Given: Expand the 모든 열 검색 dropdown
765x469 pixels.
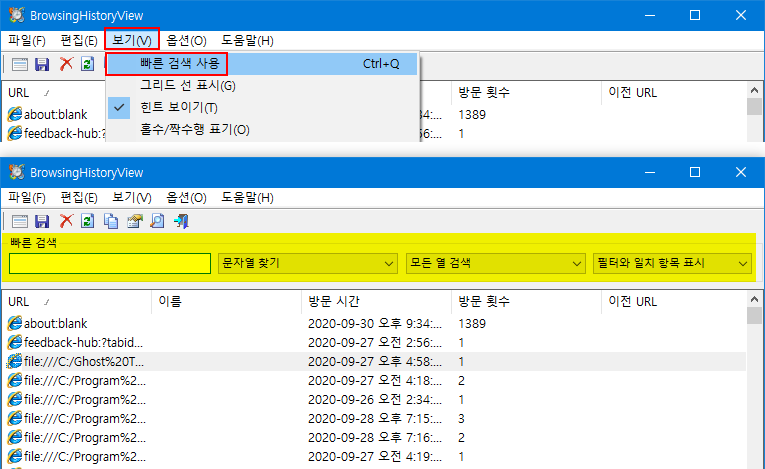Looking at the screenshot, I should [x=496, y=264].
